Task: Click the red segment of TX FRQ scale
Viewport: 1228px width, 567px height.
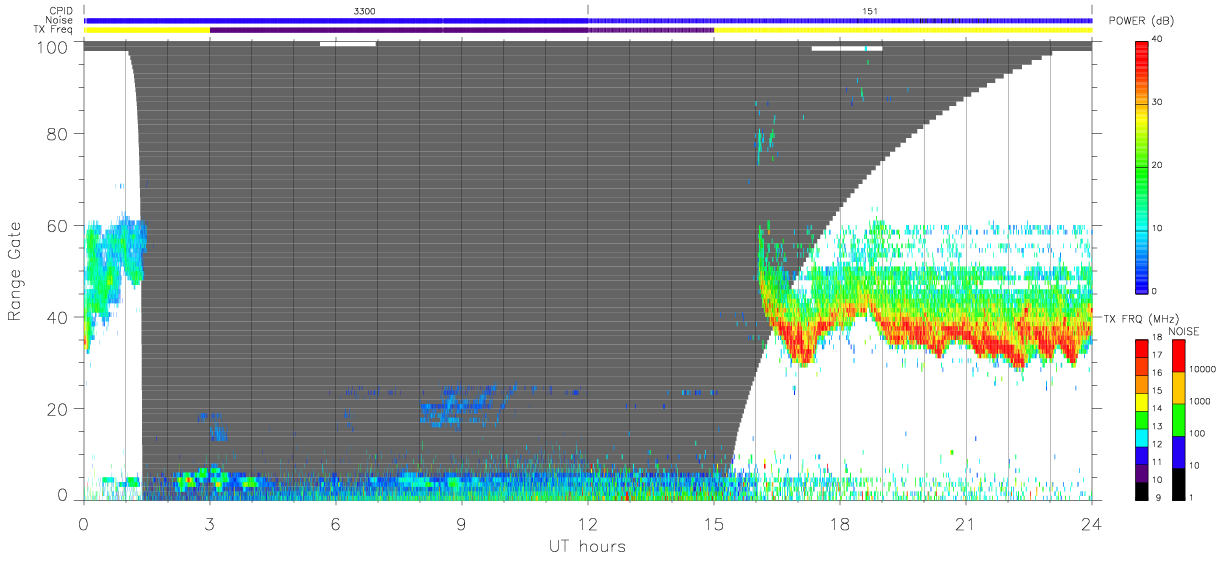Action: (1141, 349)
